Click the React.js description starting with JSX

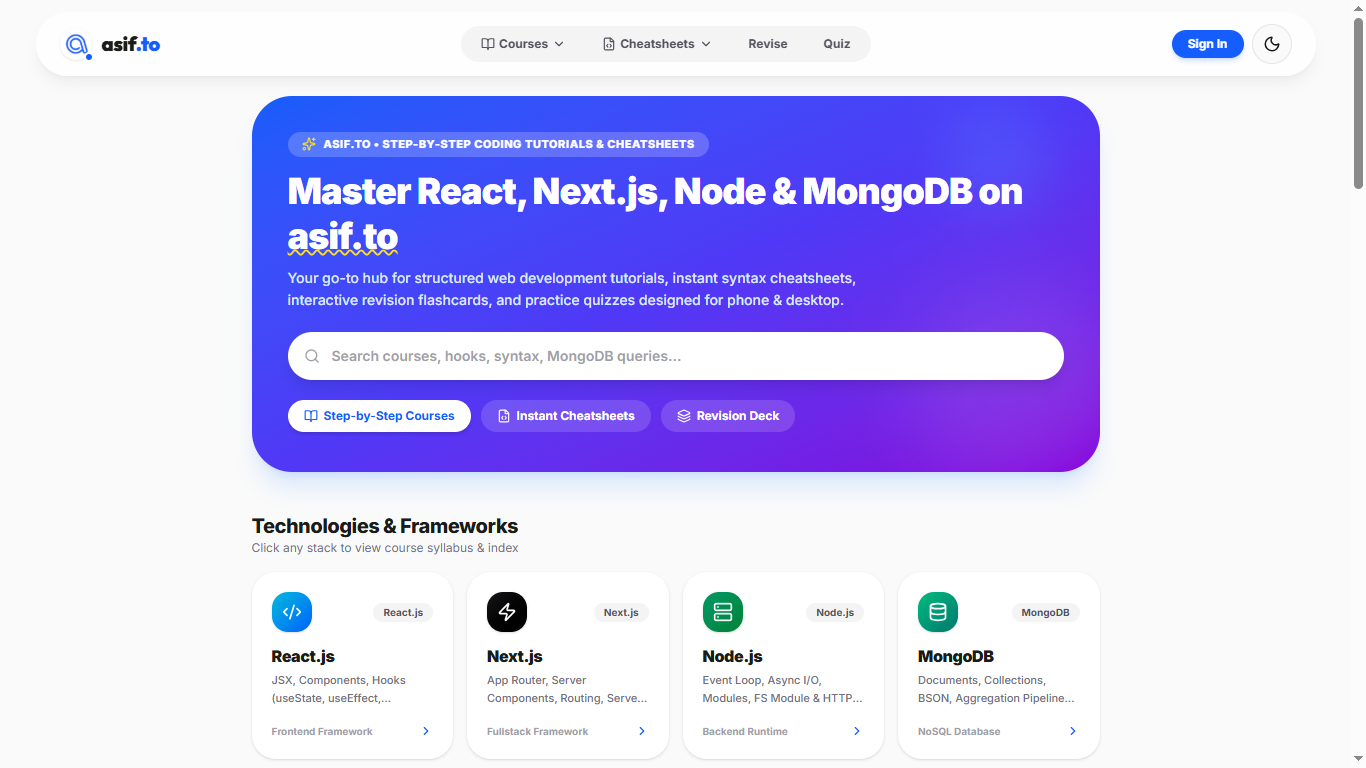pos(339,689)
